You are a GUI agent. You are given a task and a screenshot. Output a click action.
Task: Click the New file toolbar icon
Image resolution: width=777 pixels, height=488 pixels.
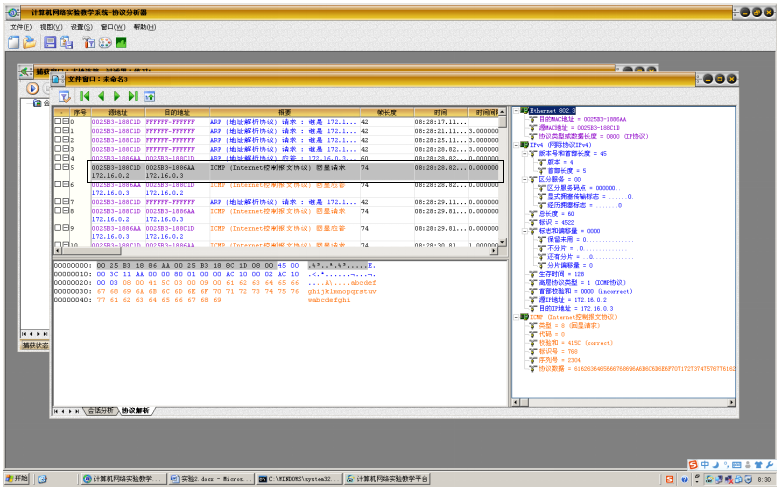(13, 43)
